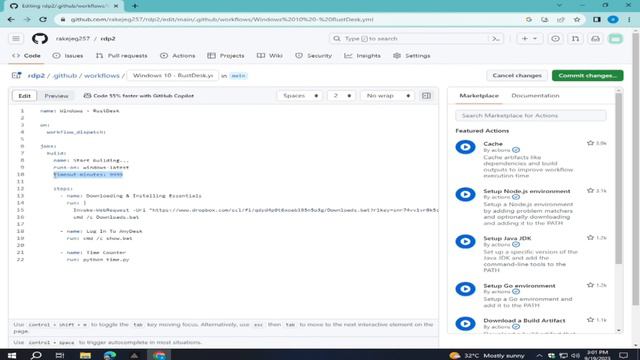Open Windows Start menu
This screenshot has width=640, height=360.
click(x=12, y=355)
